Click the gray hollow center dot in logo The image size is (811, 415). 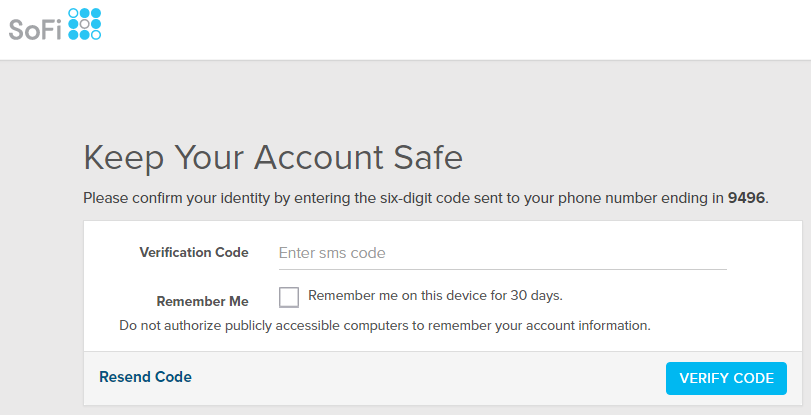[x=85, y=24]
